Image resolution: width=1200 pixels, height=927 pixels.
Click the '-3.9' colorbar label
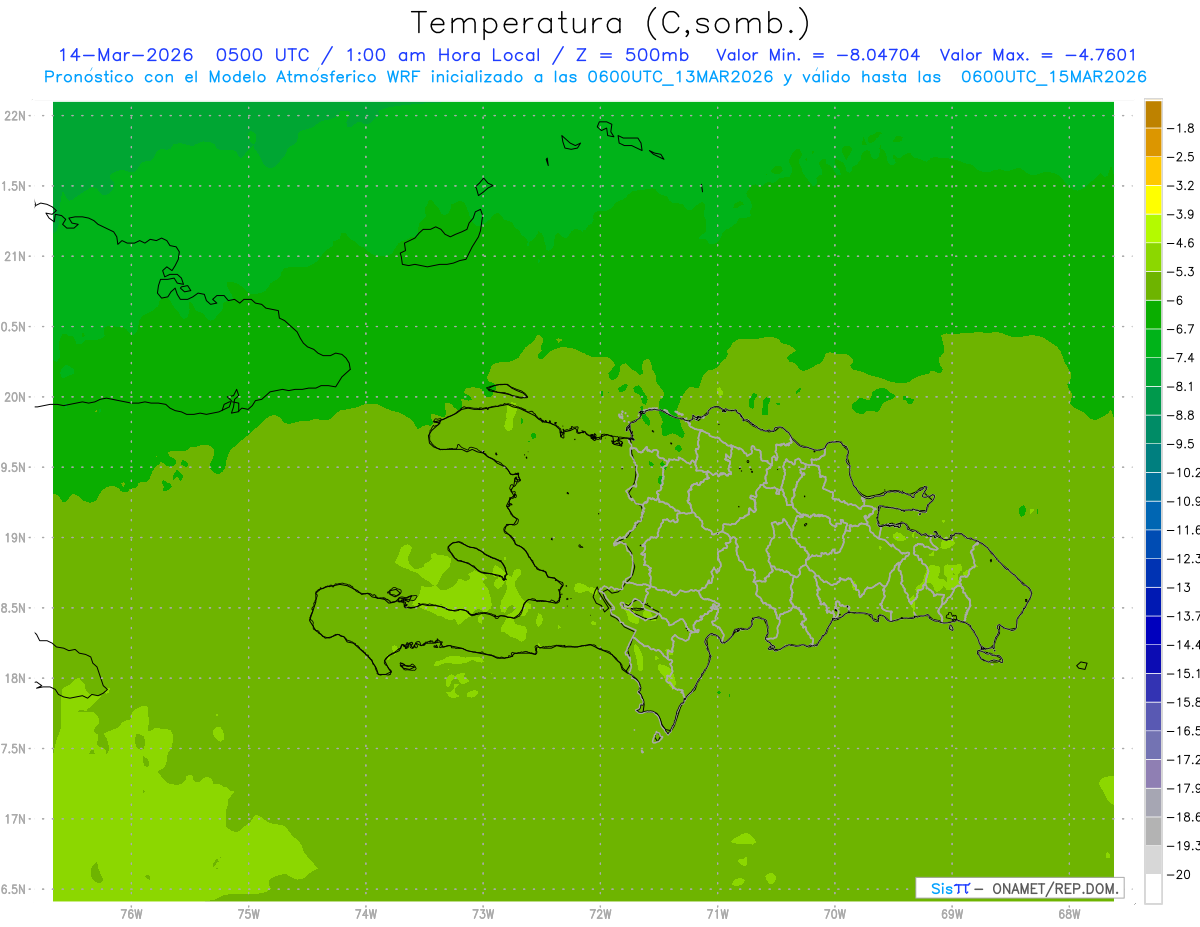pos(1182,214)
